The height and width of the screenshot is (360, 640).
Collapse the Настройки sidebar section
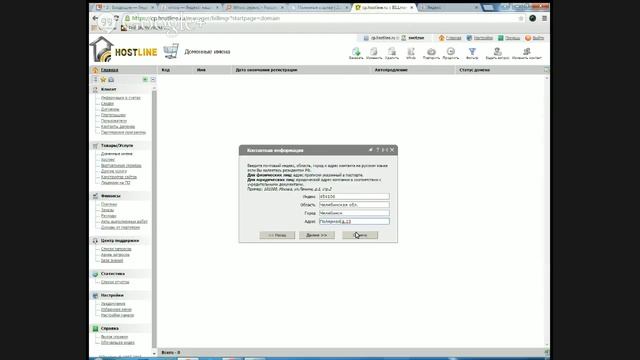(112, 295)
